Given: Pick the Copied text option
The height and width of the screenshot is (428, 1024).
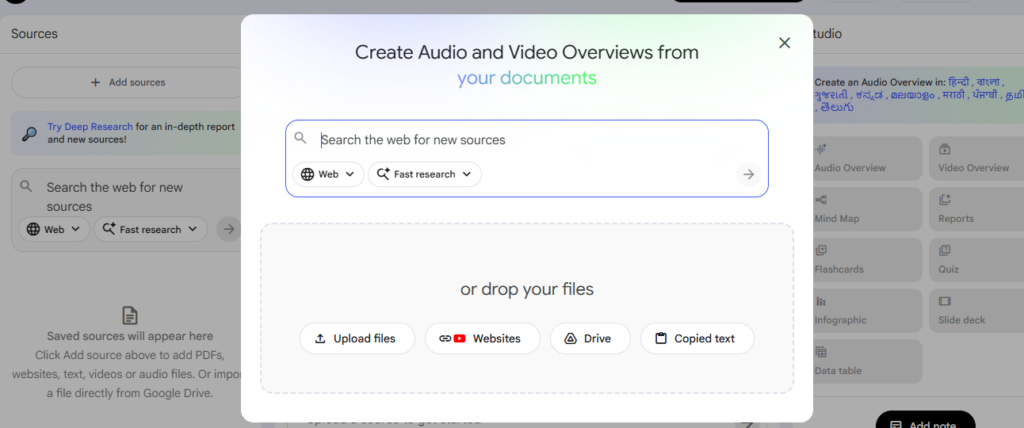Looking at the screenshot, I should coord(696,338).
